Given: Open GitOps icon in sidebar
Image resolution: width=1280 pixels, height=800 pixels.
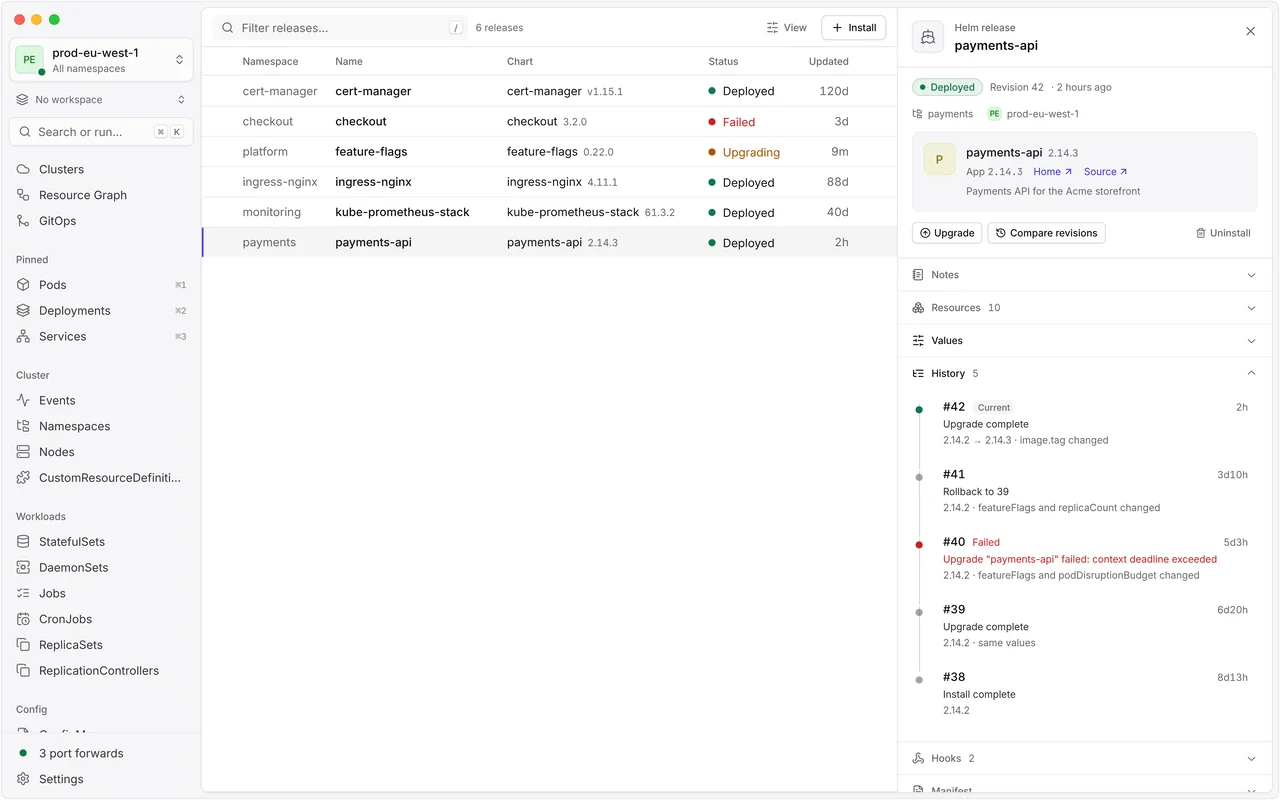Looking at the screenshot, I should 23,221.
